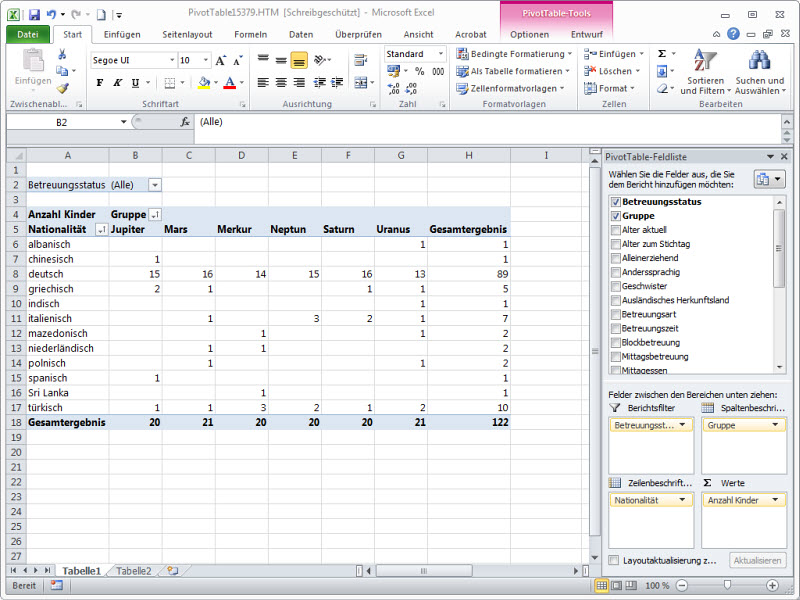Screen dimensions: 800x600
Task: Open Gruppe column filter dropdown
Action: (155, 215)
